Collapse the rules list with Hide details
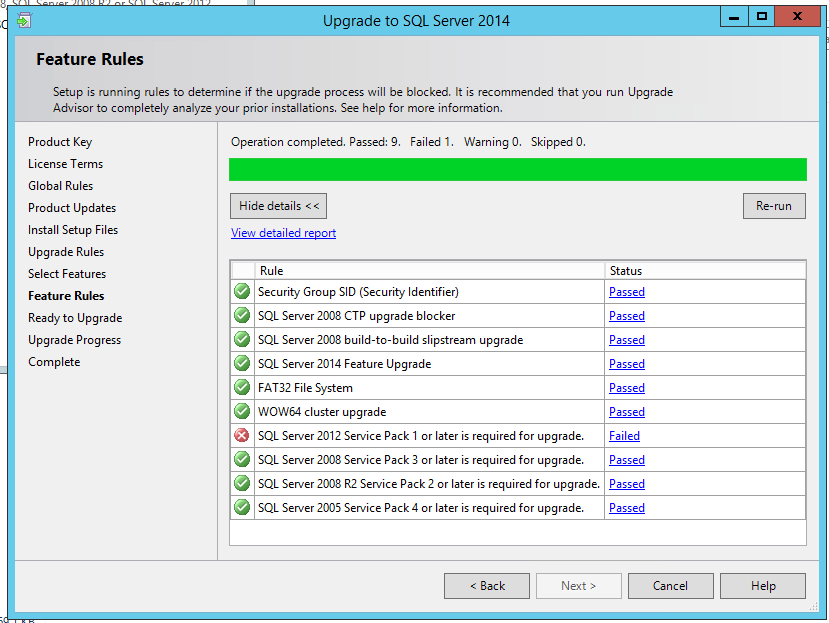Image resolution: width=829 pixels, height=623 pixels. (279, 206)
